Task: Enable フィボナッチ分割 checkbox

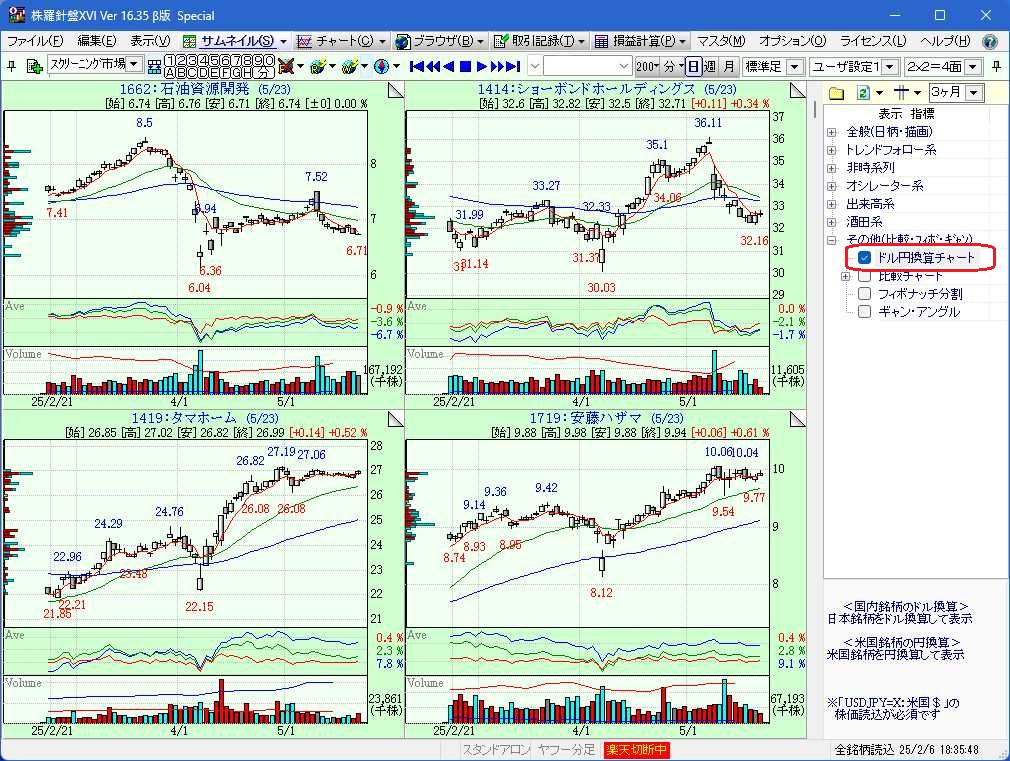Action: [864, 294]
